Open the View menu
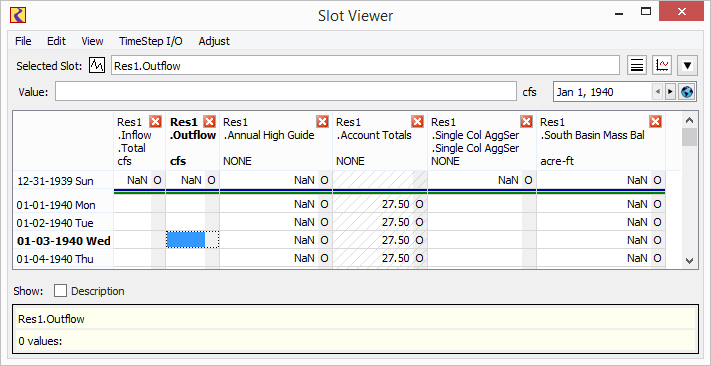 (93, 41)
